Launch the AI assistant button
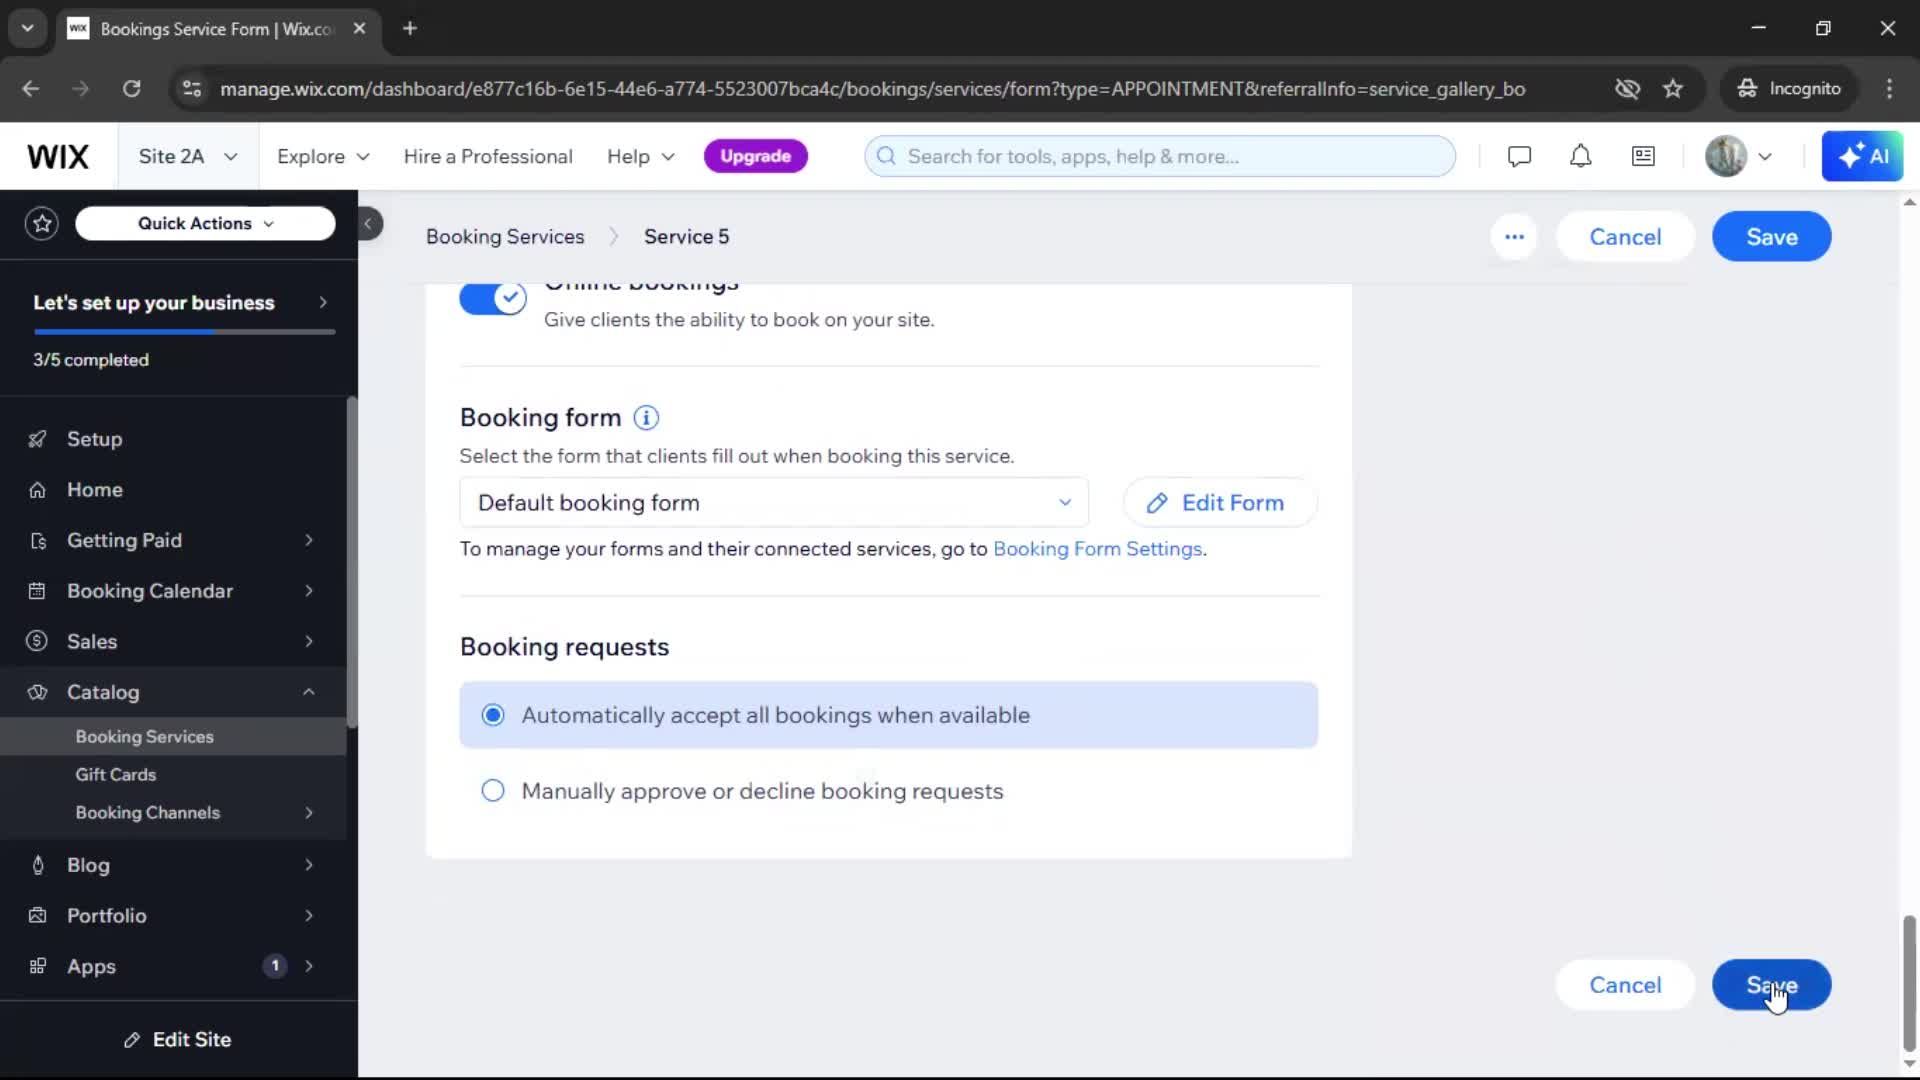This screenshot has height=1080, width=1920. click(x=1862, y=156)
